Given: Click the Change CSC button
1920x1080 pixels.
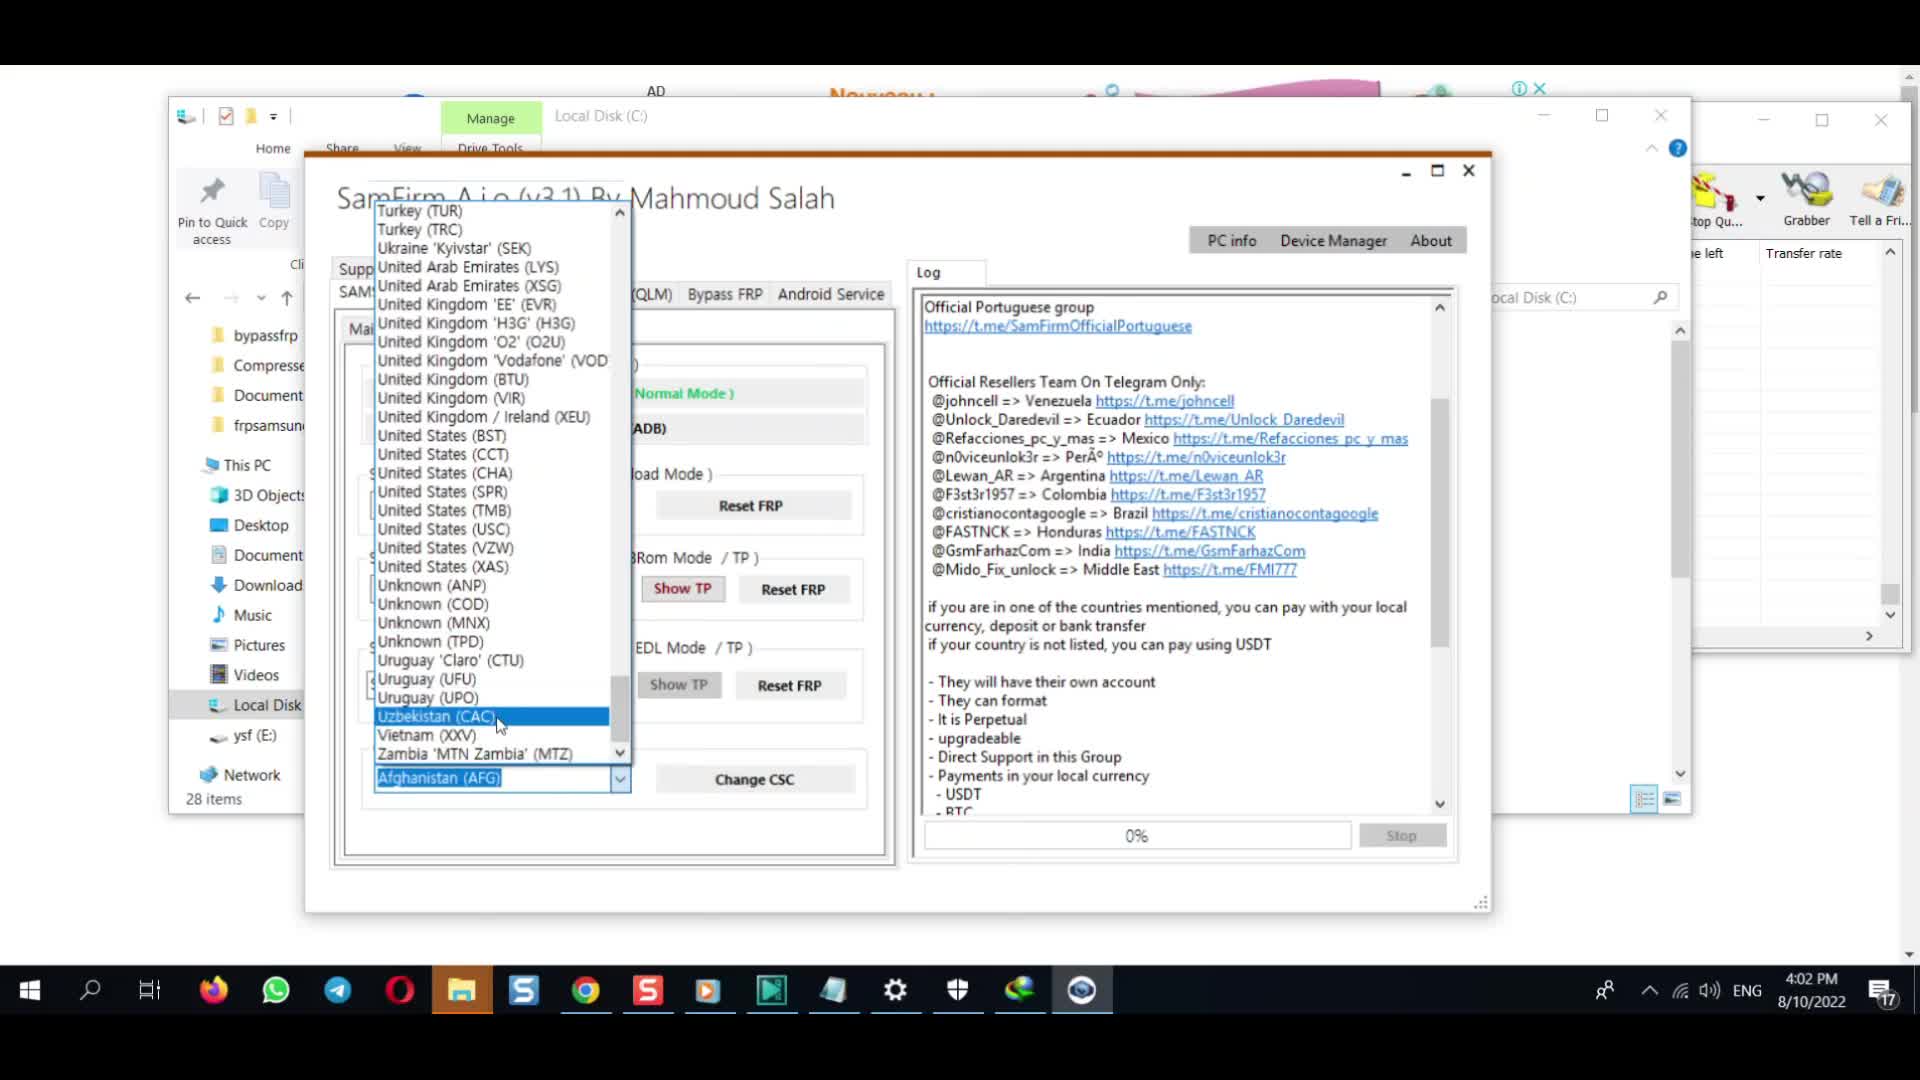Looking at the screenshot, I should [x=755, y=780].
